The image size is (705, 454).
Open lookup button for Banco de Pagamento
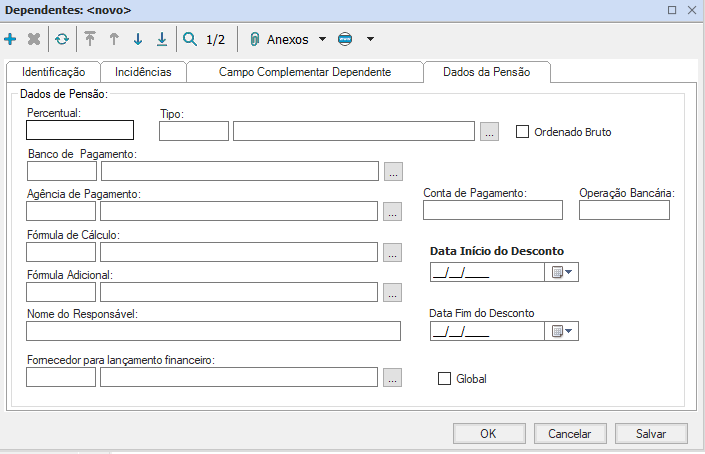[x=392, y=171]
